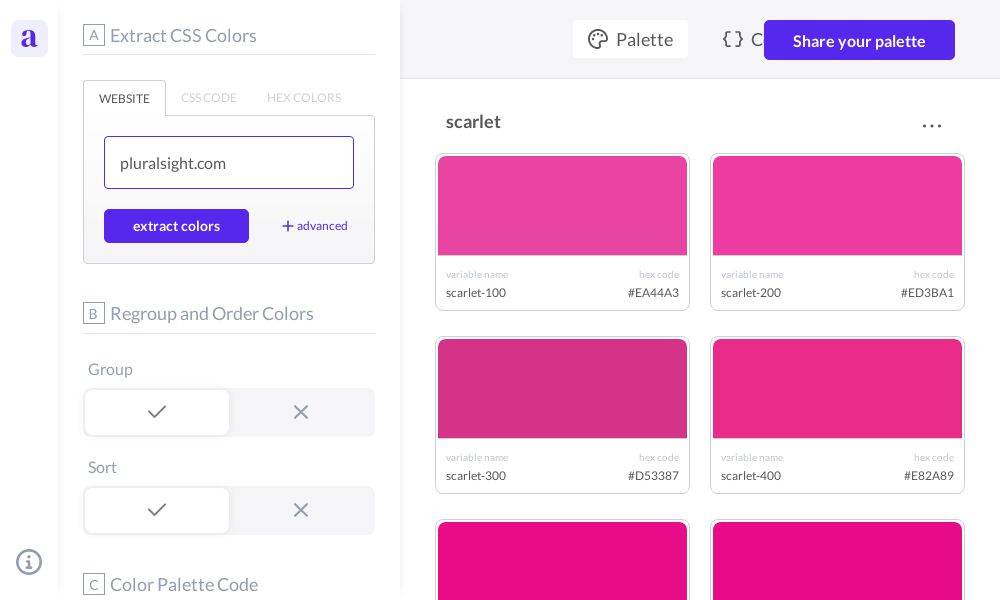Expand the Color Palette Code section

pos(184,584)
